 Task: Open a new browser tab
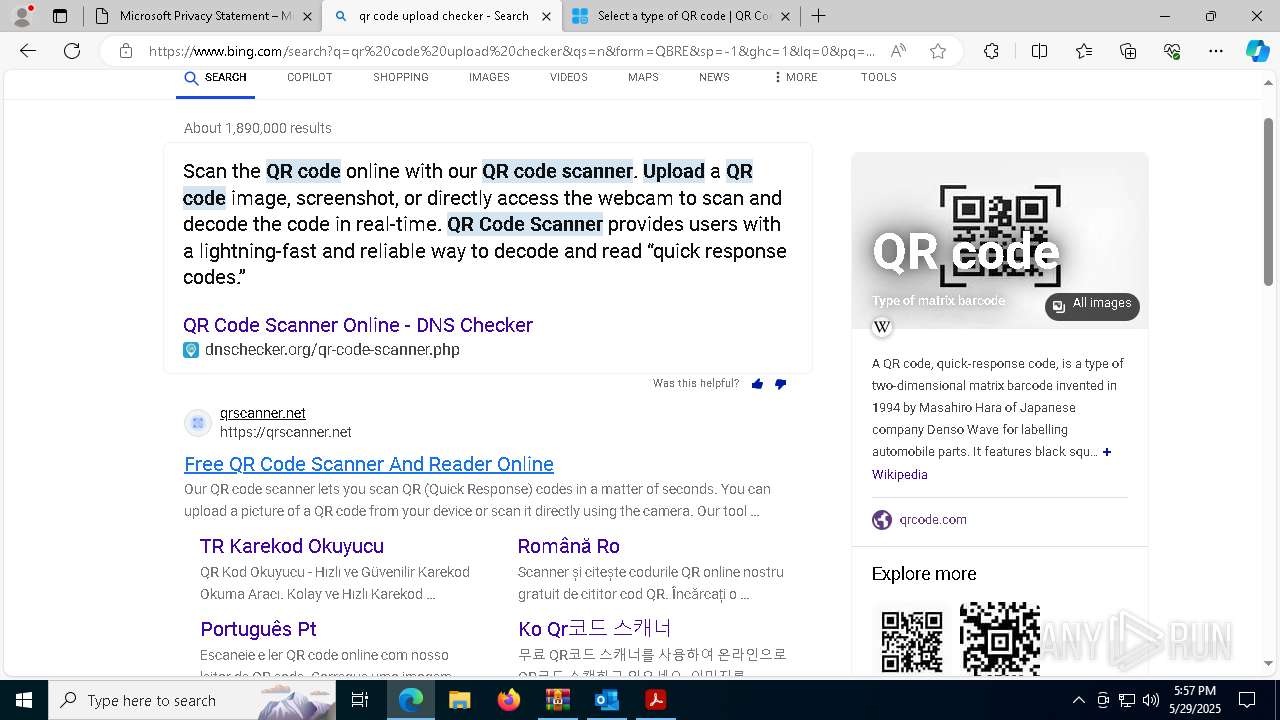point(818,16)
